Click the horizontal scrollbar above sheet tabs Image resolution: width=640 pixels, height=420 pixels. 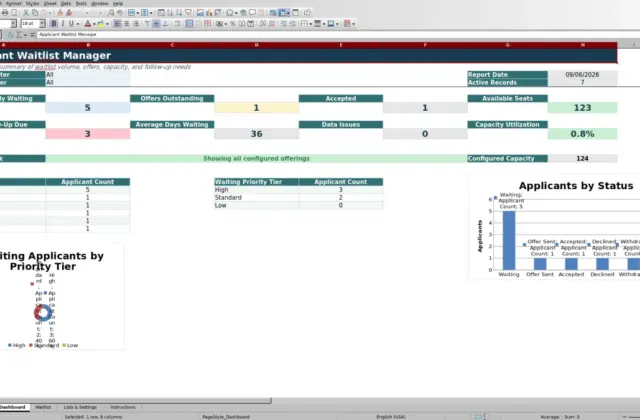click(x=136, y=400)
